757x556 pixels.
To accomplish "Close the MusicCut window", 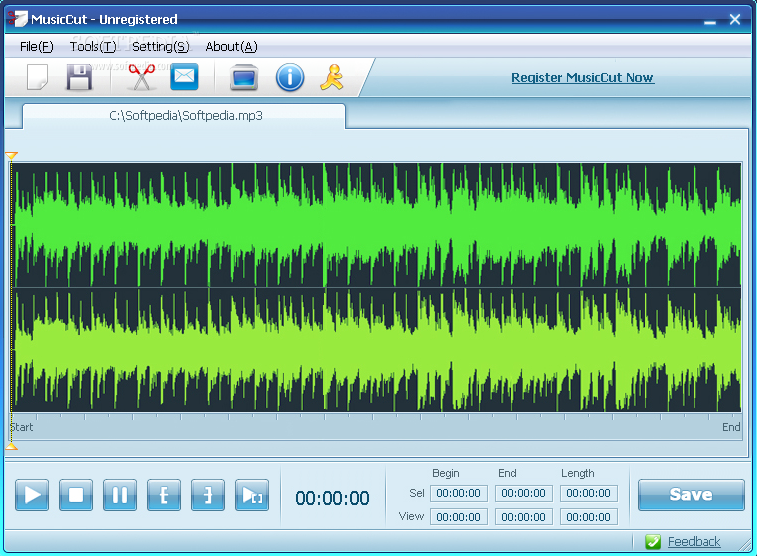I will pyautogui.click(x=735, y=19).
